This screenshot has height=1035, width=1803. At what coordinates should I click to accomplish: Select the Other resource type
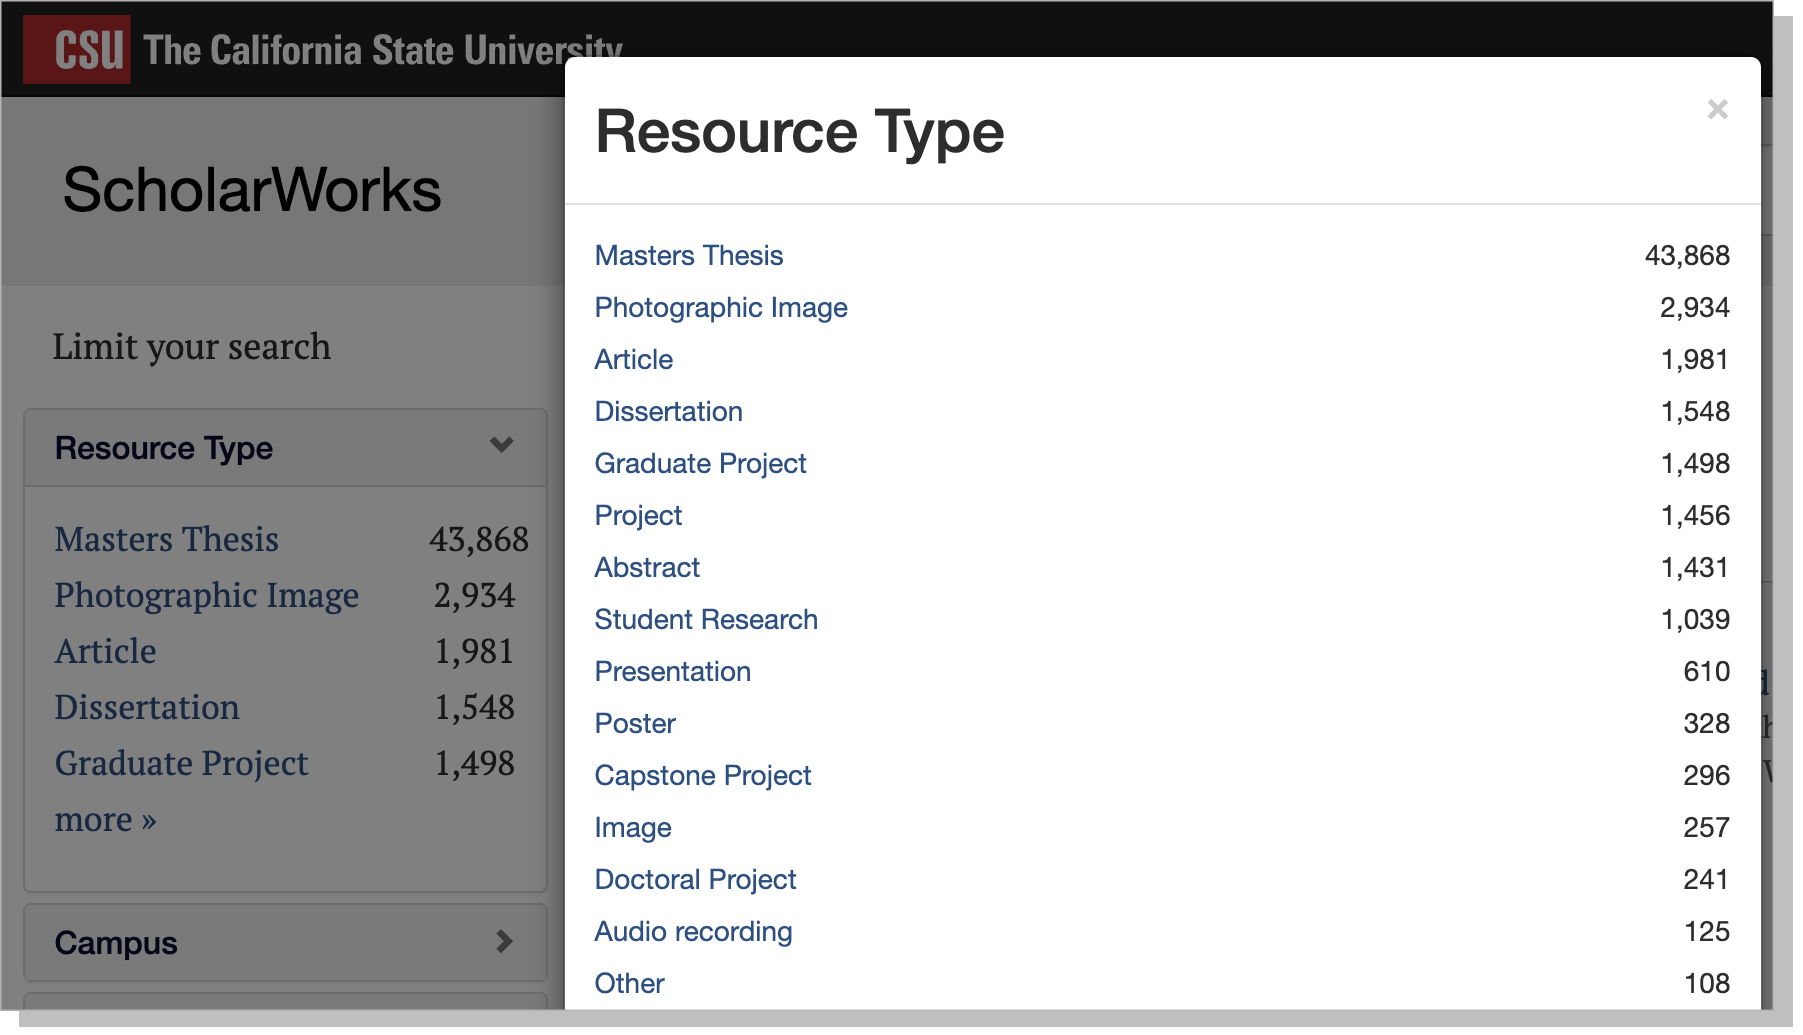pos(628,983)
